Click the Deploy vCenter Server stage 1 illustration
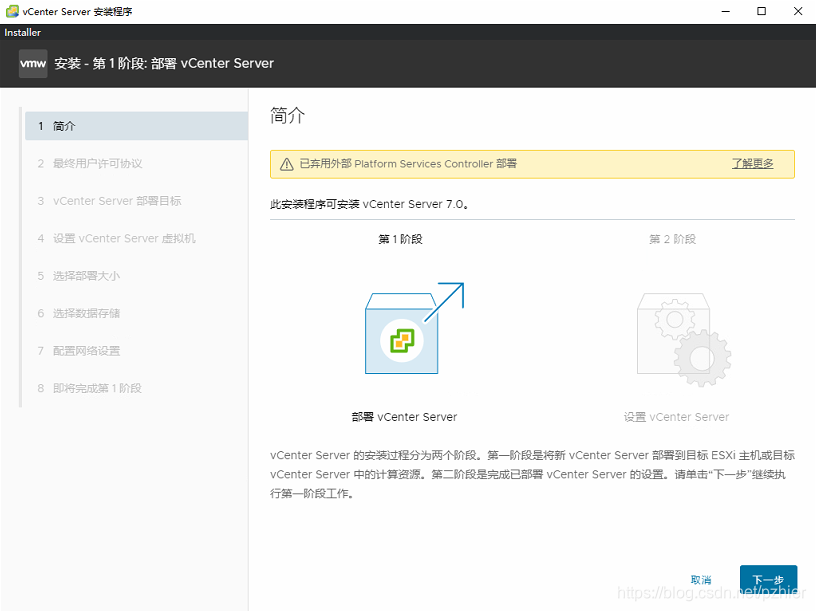The width and height of the screenshot is (816, 611). point(414,328)
